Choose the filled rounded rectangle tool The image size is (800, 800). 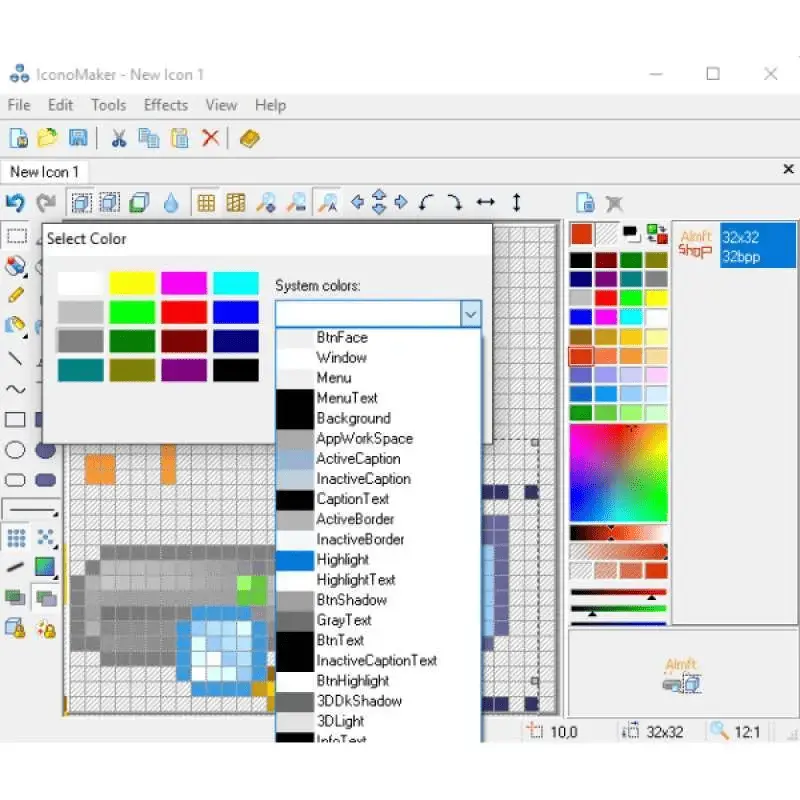click(46, 480)
